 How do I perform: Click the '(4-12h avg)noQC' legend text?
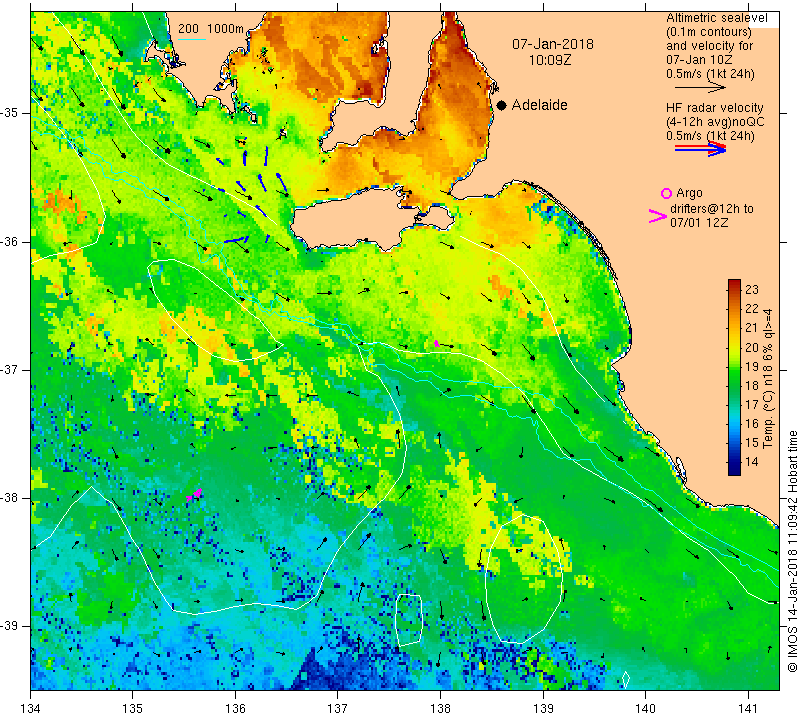pyautogui.click(x=715, y=122)
